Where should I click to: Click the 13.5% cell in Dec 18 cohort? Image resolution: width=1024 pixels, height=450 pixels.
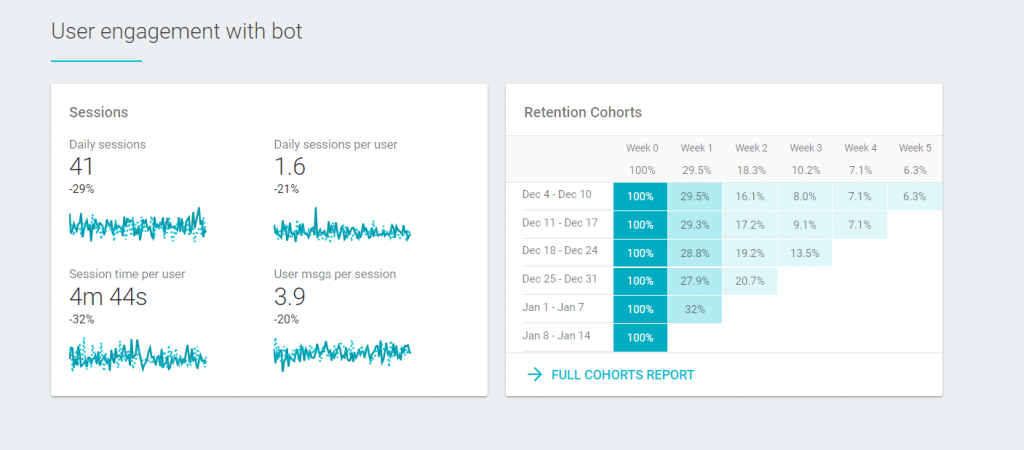(x=805, y=254)
